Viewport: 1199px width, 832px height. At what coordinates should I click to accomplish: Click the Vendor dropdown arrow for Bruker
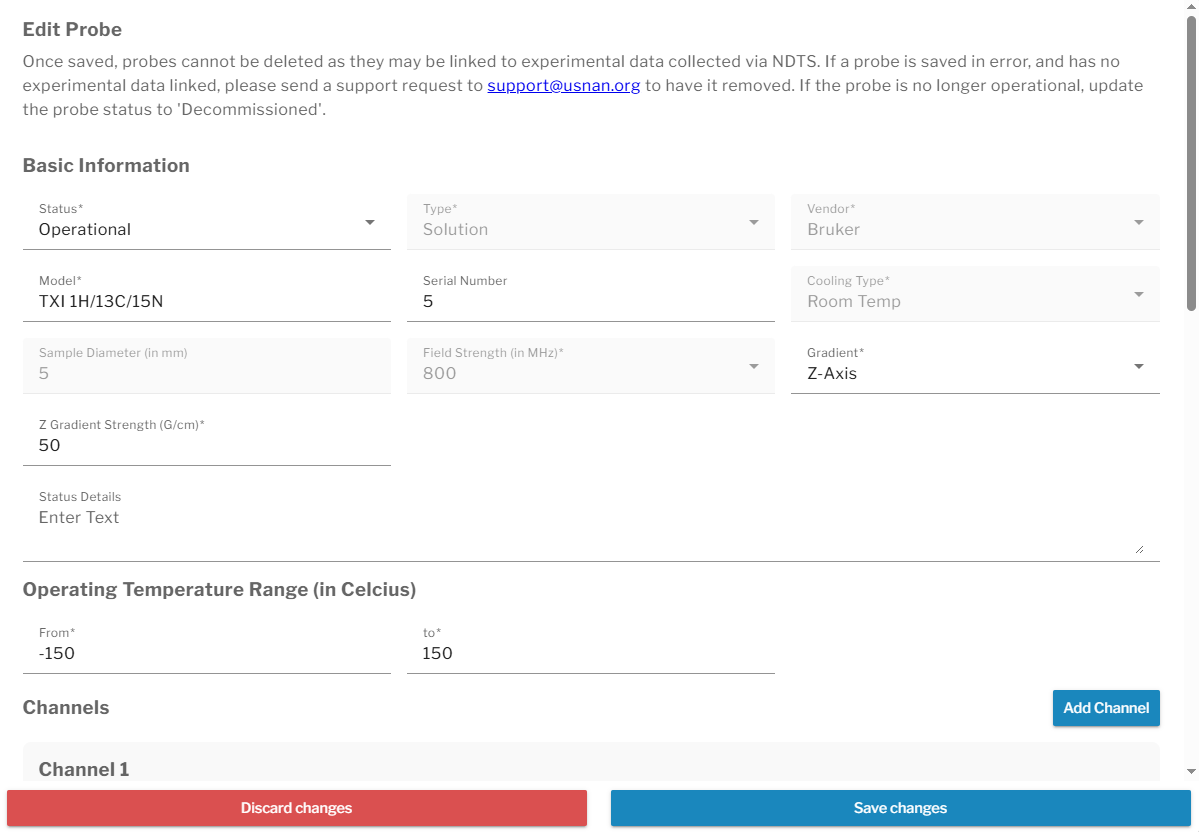(x=1139, y=223)
